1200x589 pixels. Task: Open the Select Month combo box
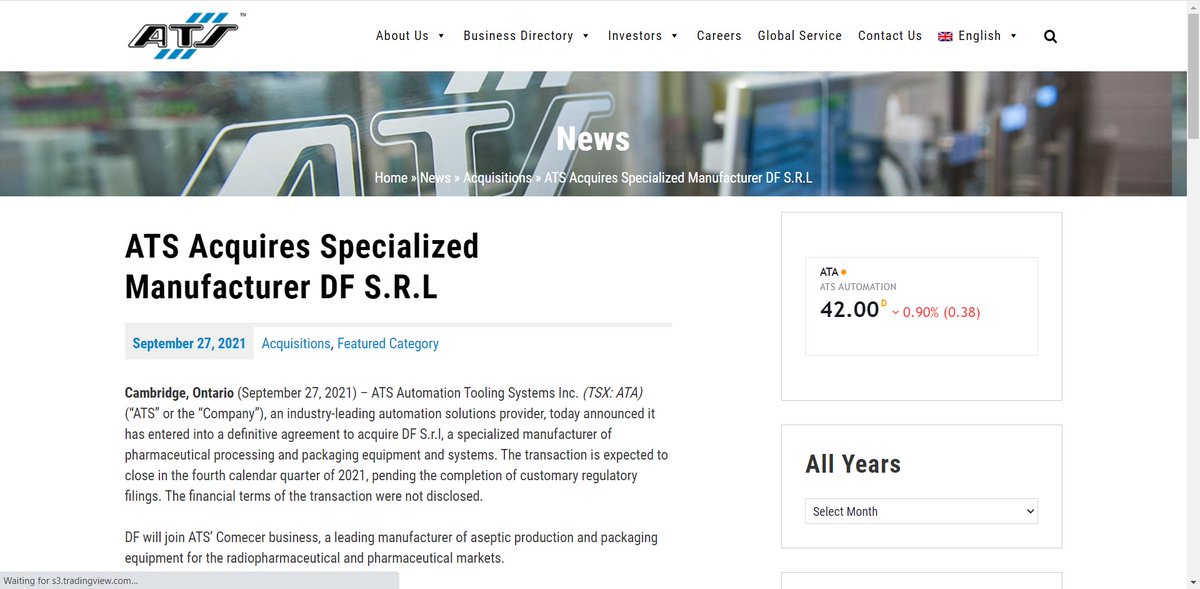(921, 511)
